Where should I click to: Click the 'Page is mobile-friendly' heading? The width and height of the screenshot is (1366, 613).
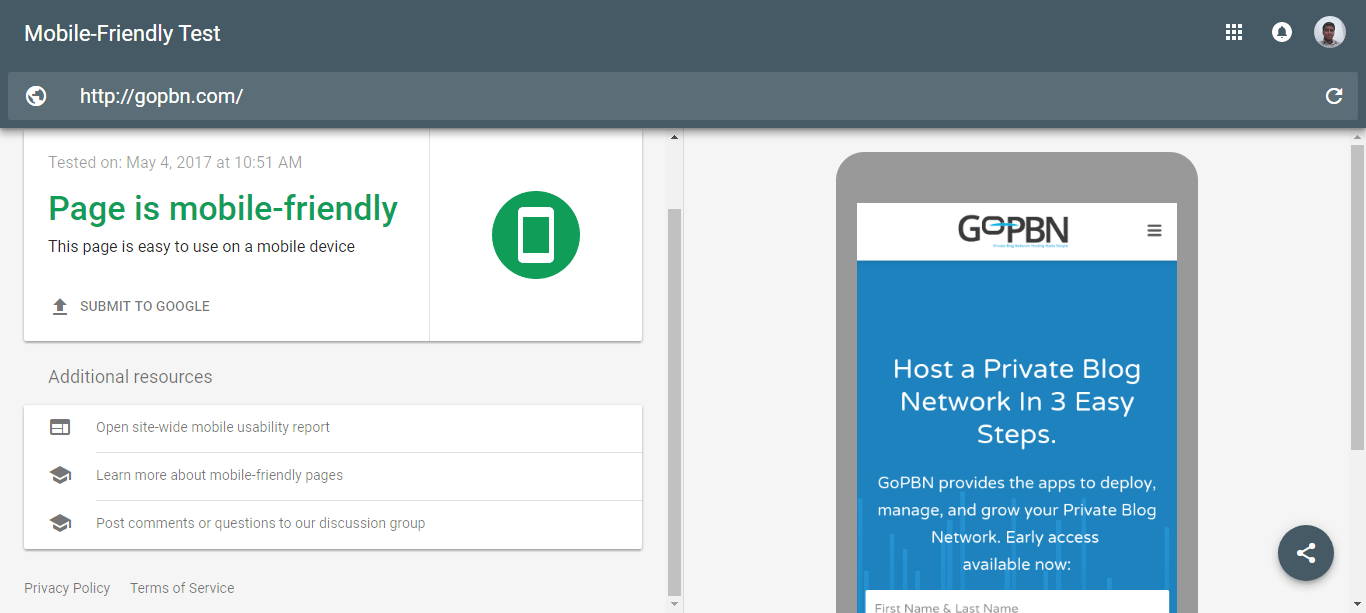point(223,208)
